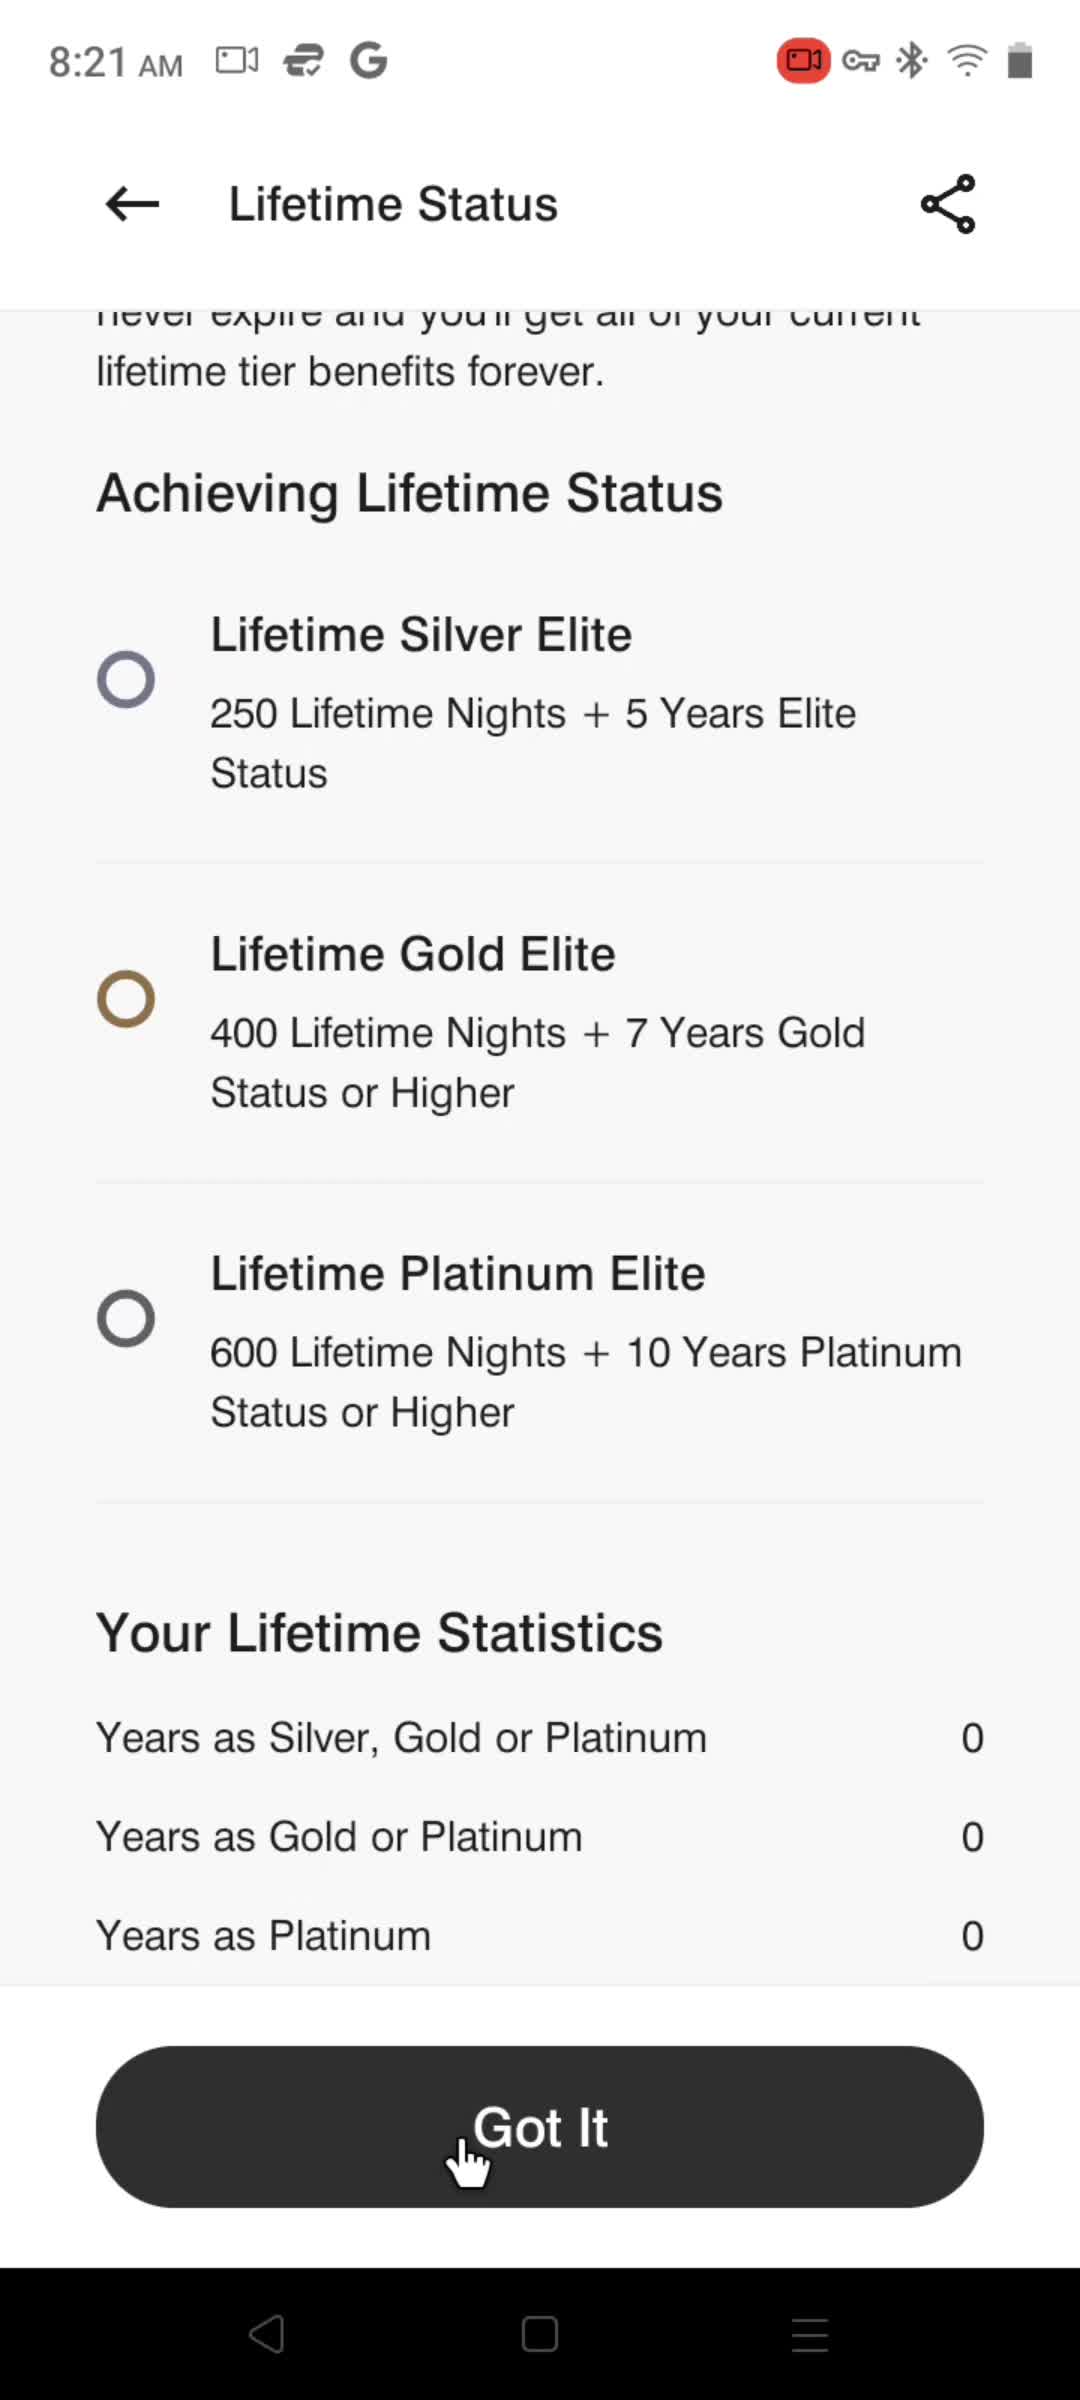
Task: Tap the Wi-Fi status icon
Action: 967,61
